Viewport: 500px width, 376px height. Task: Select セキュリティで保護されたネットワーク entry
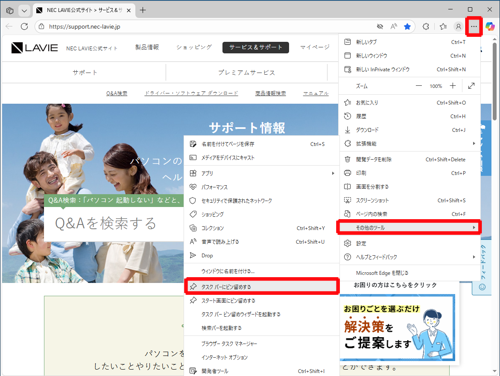pos(261,201)
